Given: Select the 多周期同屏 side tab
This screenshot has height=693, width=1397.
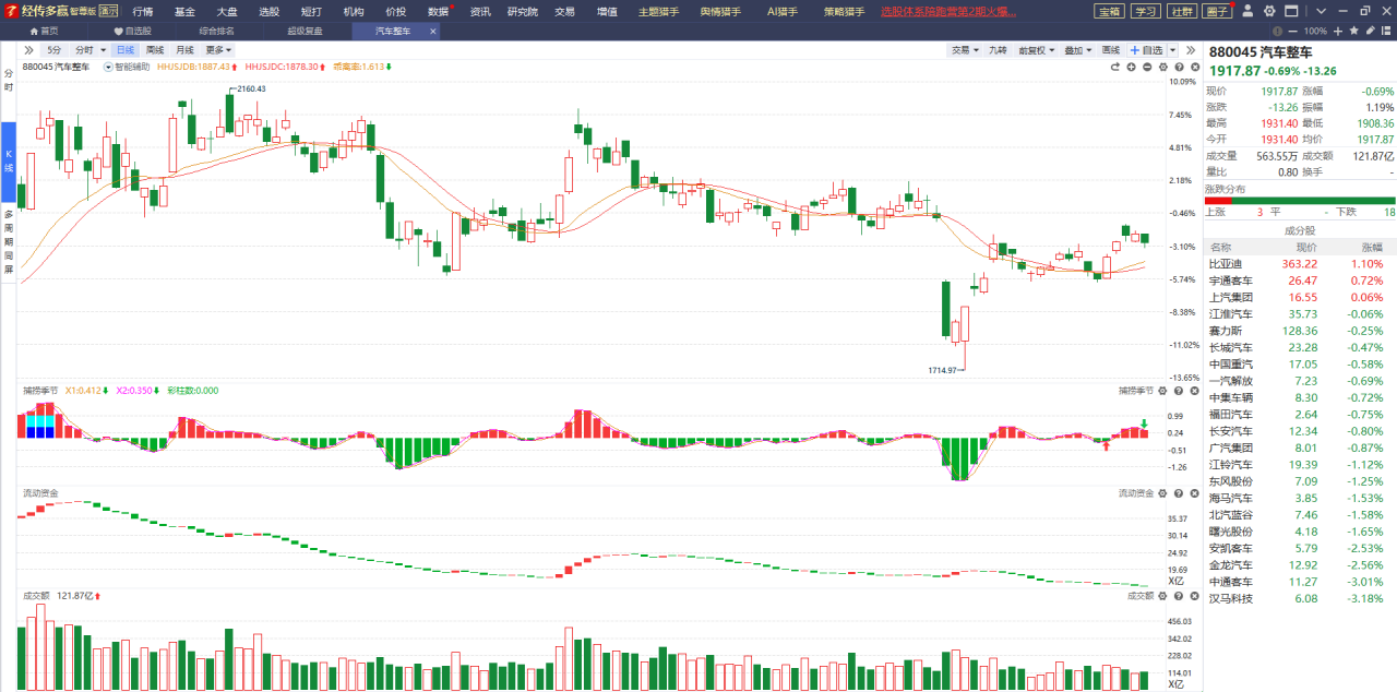Looking at the screenshot, I should [x=8, y=241].
